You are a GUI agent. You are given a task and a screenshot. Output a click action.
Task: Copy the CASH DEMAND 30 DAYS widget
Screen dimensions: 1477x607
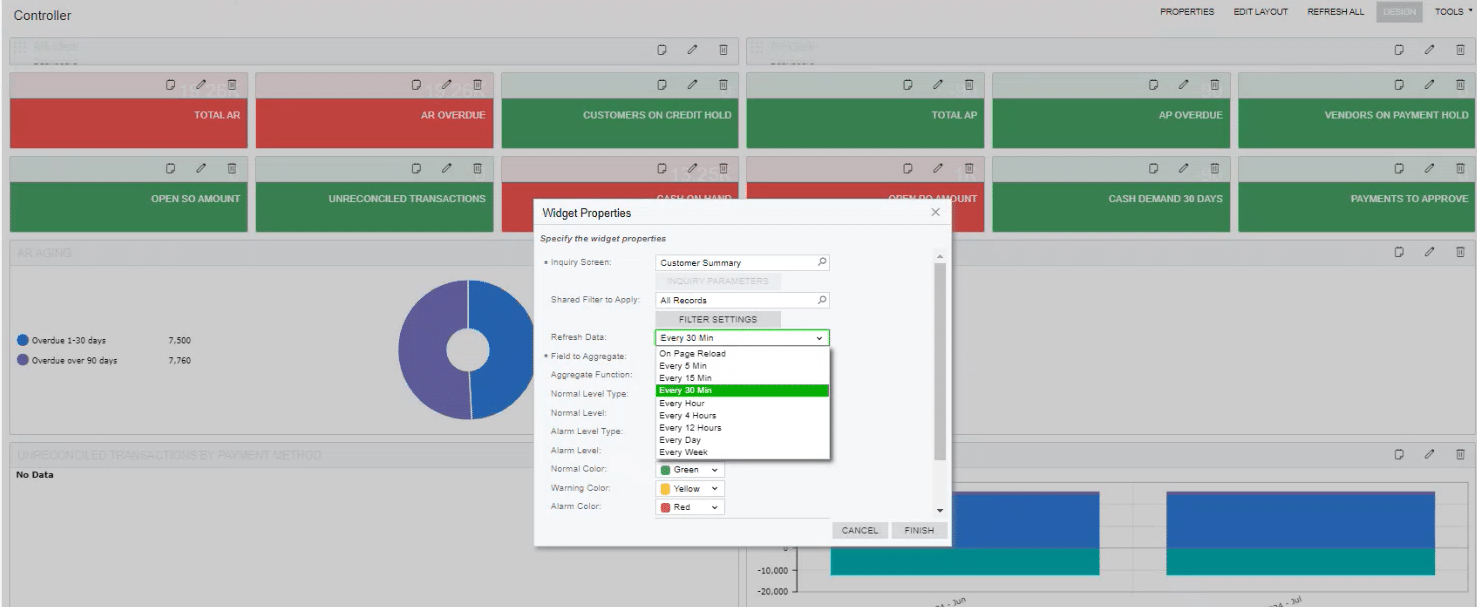coord(1152,168)
